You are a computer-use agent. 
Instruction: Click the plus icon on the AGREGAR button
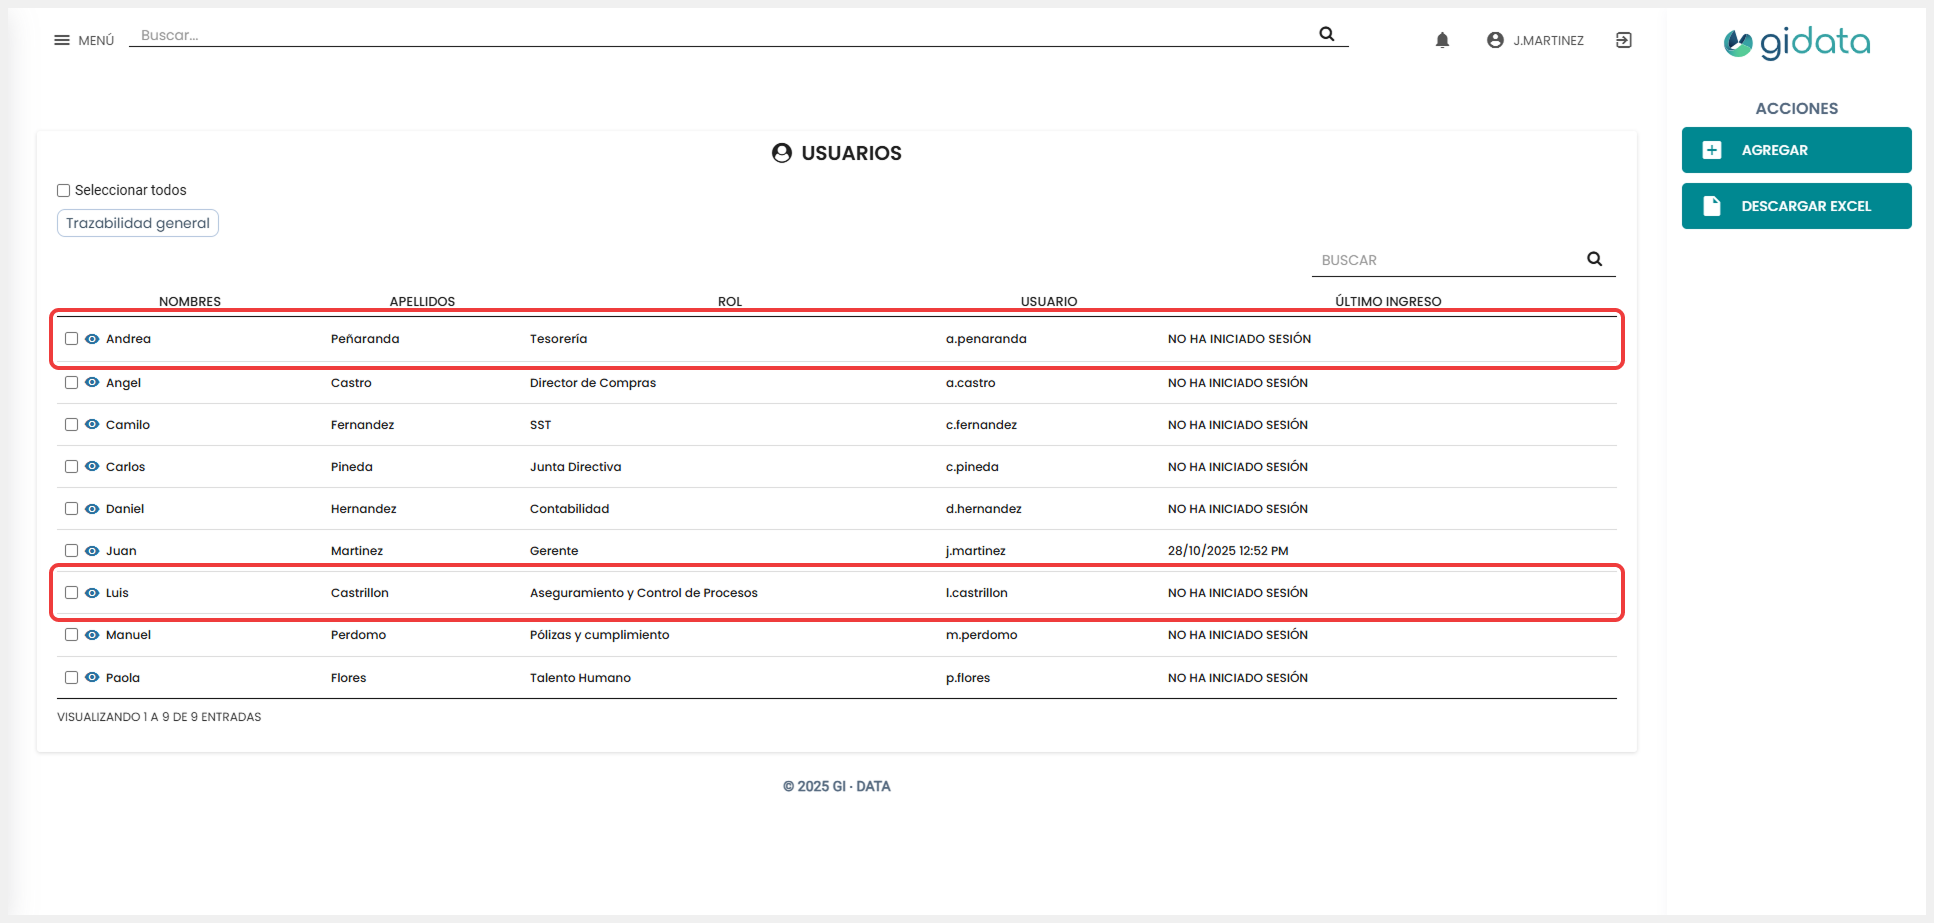(1711, 149)
